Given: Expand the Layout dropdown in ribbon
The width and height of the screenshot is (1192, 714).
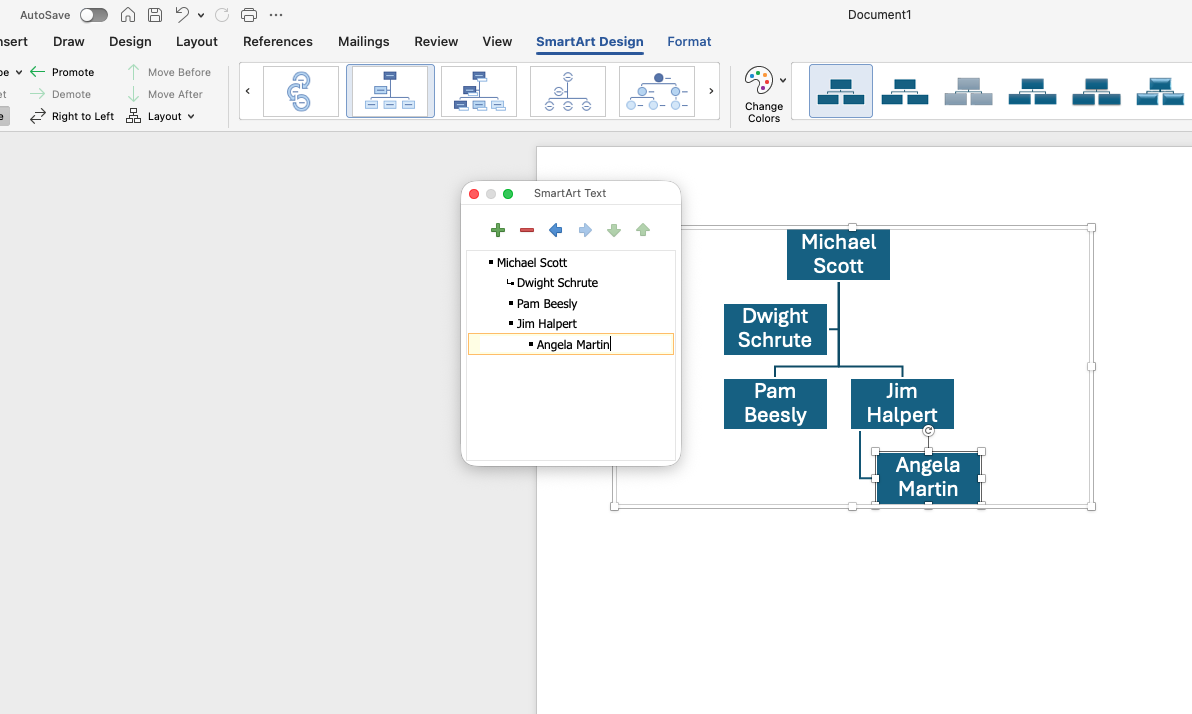Looking at the screenshot, I should click(160, 116).
